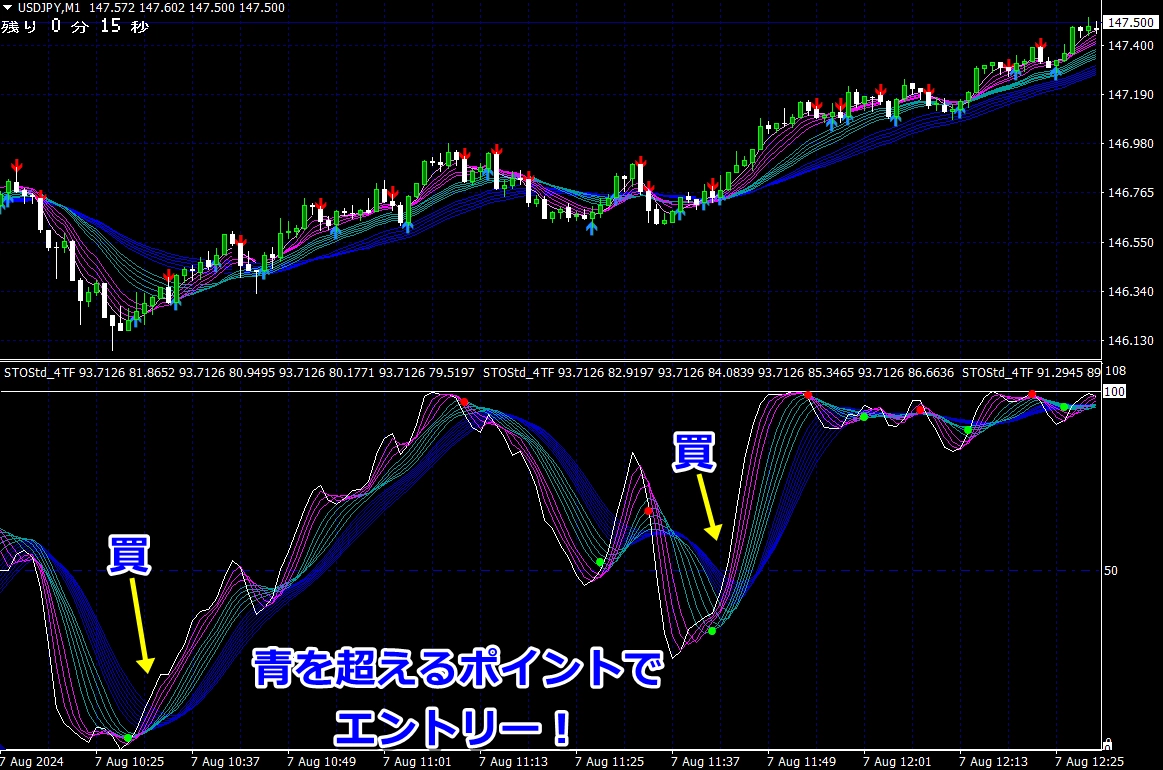Select the blue up arrow near 11:25 candles
Image resolution: width=1163 pixels, height=770 pixels.
pos(591,227)
